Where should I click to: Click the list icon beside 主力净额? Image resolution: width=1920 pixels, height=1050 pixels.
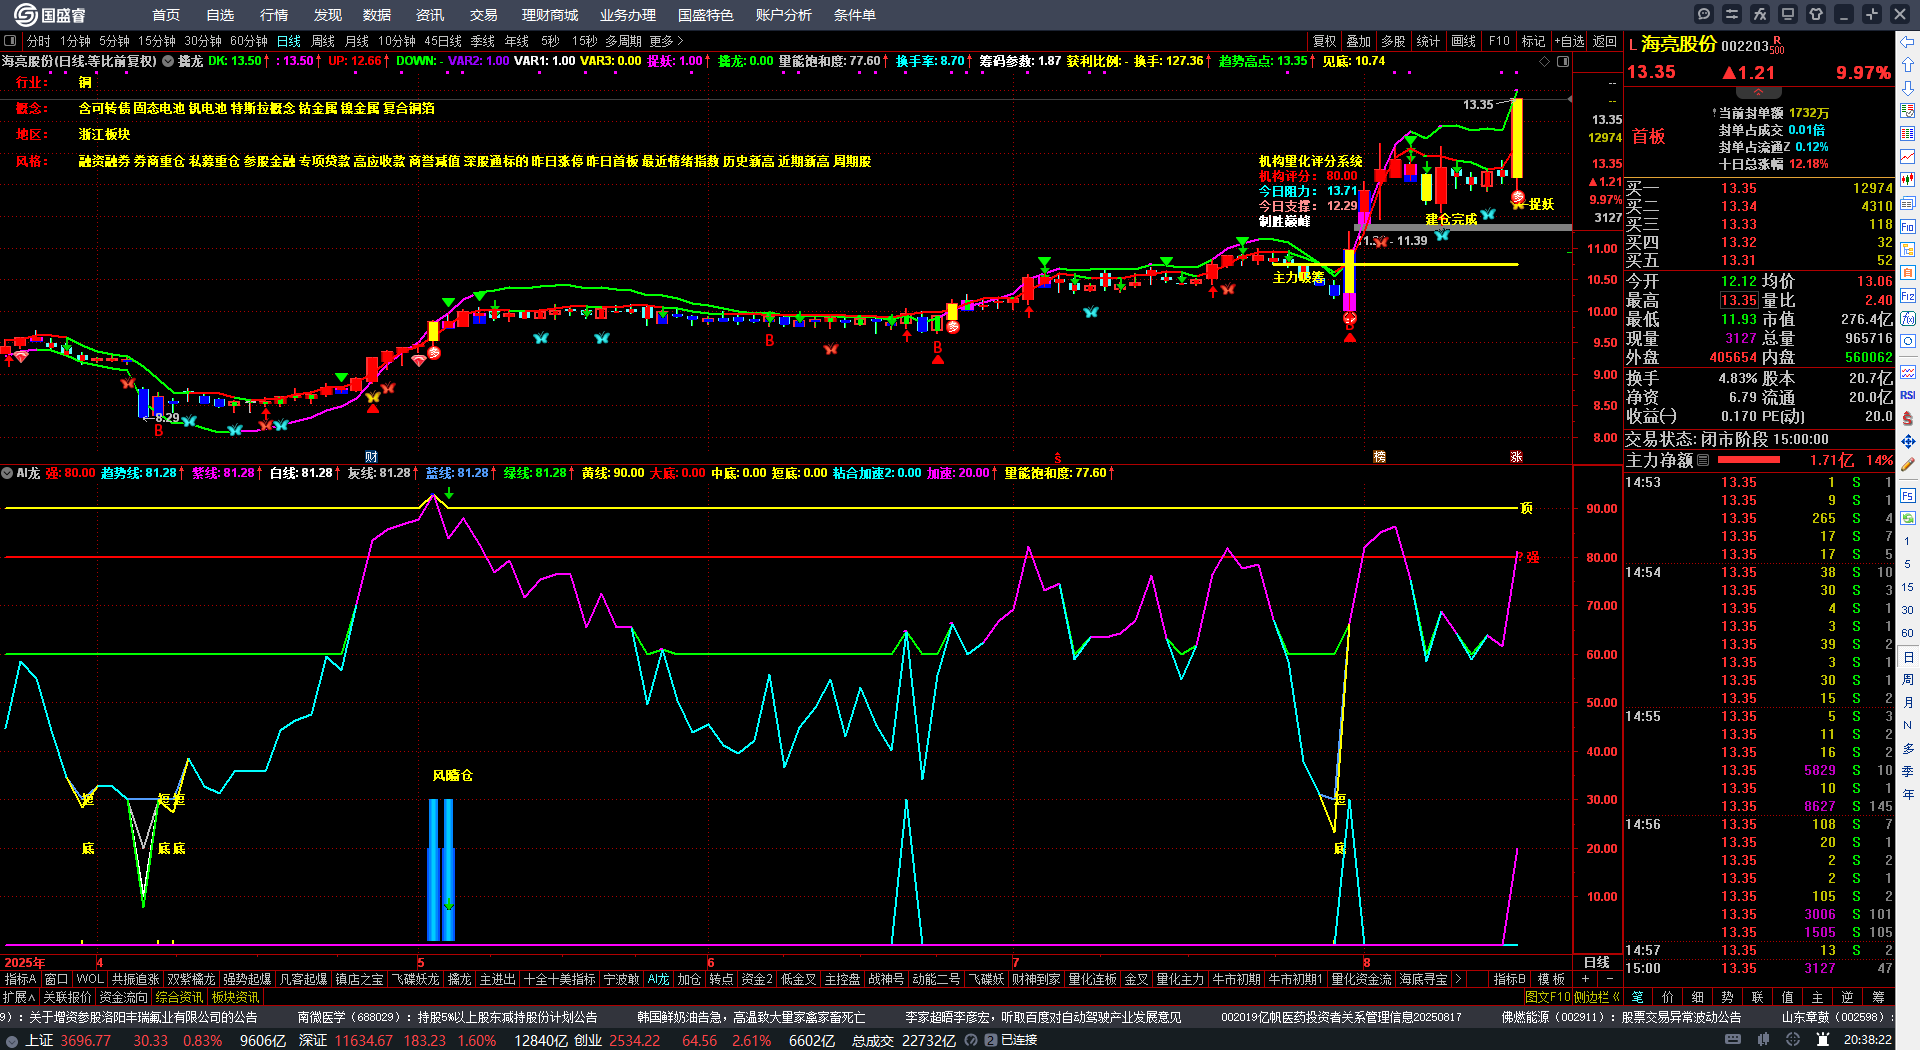1703,460
